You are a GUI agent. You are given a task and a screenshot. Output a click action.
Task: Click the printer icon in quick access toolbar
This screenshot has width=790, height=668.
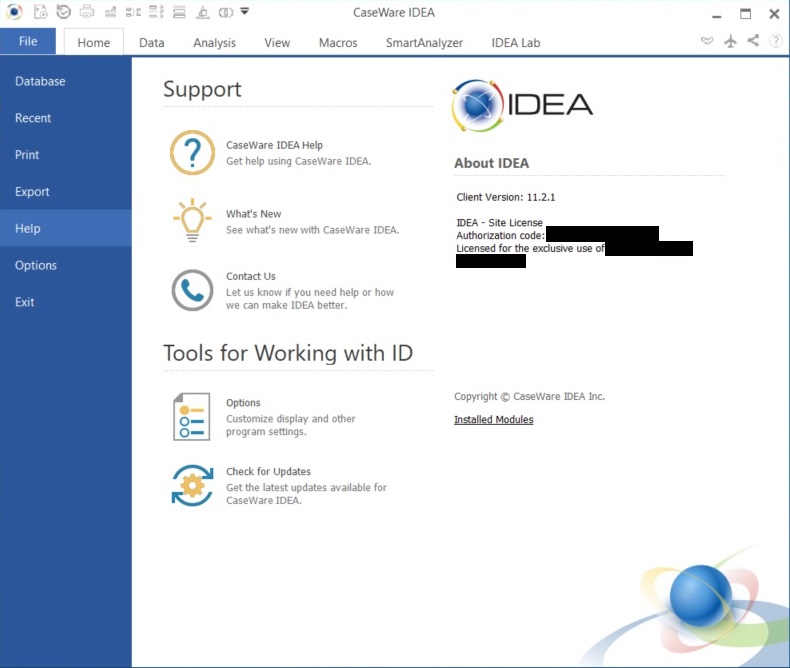(x=87, y=12)
